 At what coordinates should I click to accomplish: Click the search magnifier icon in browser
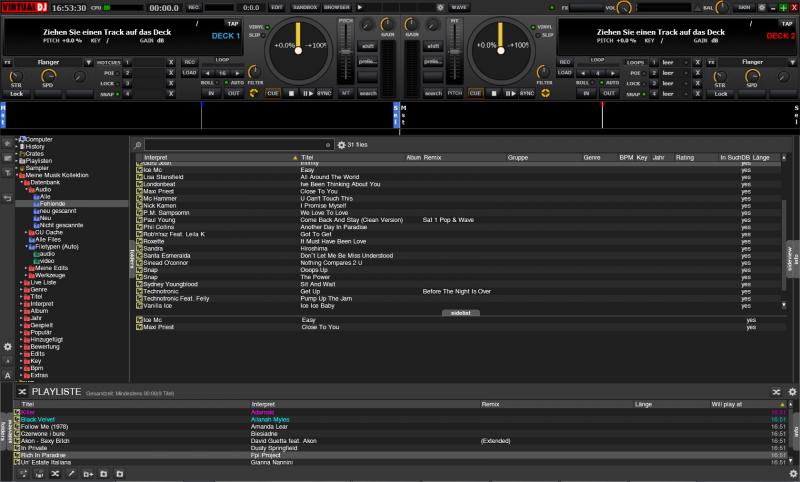pos(138,145)
